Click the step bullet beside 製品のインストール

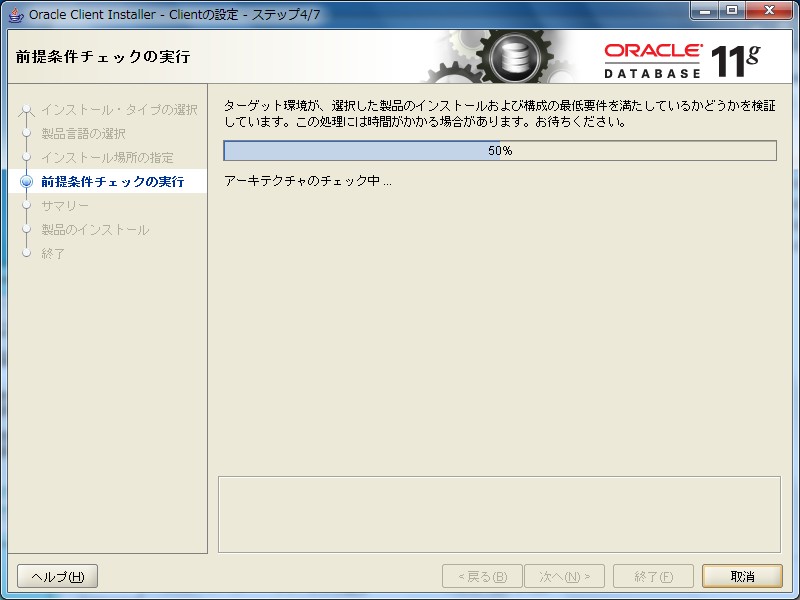point(27,230)
